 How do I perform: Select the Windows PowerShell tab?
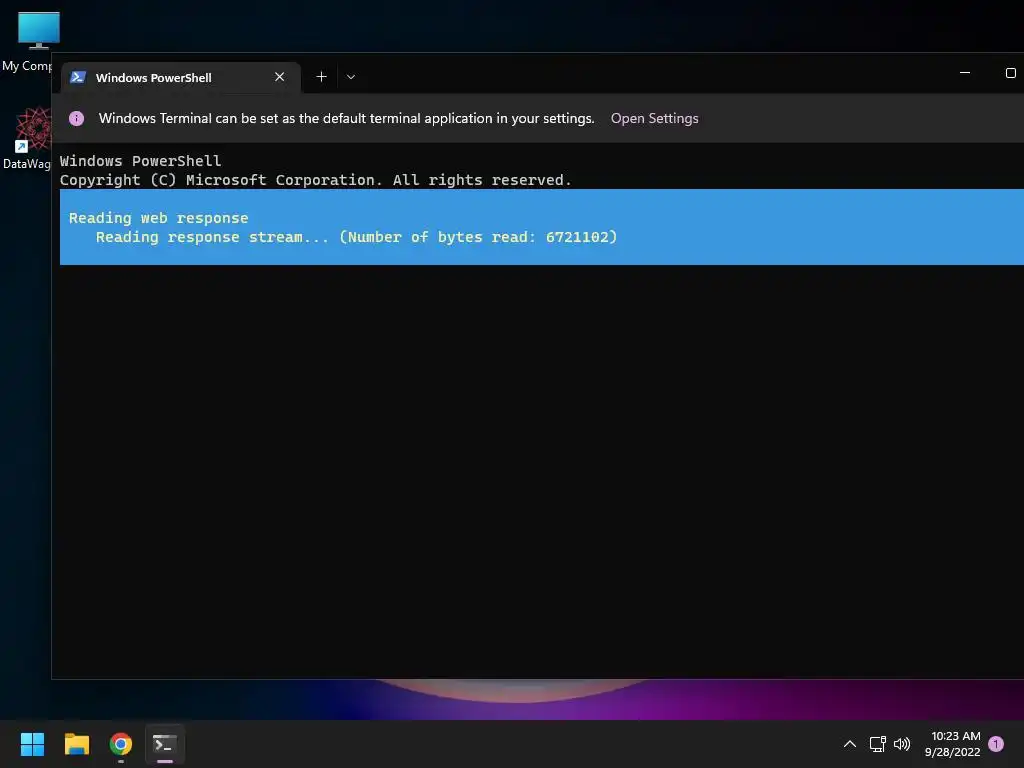[x=181, y=78]
